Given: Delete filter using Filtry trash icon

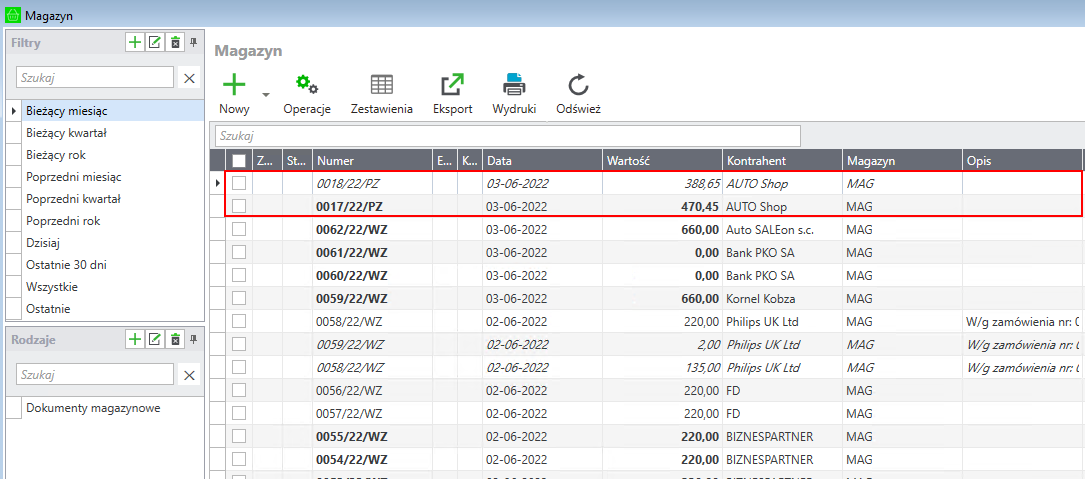Looking at the screenshot, I should 175,42.
